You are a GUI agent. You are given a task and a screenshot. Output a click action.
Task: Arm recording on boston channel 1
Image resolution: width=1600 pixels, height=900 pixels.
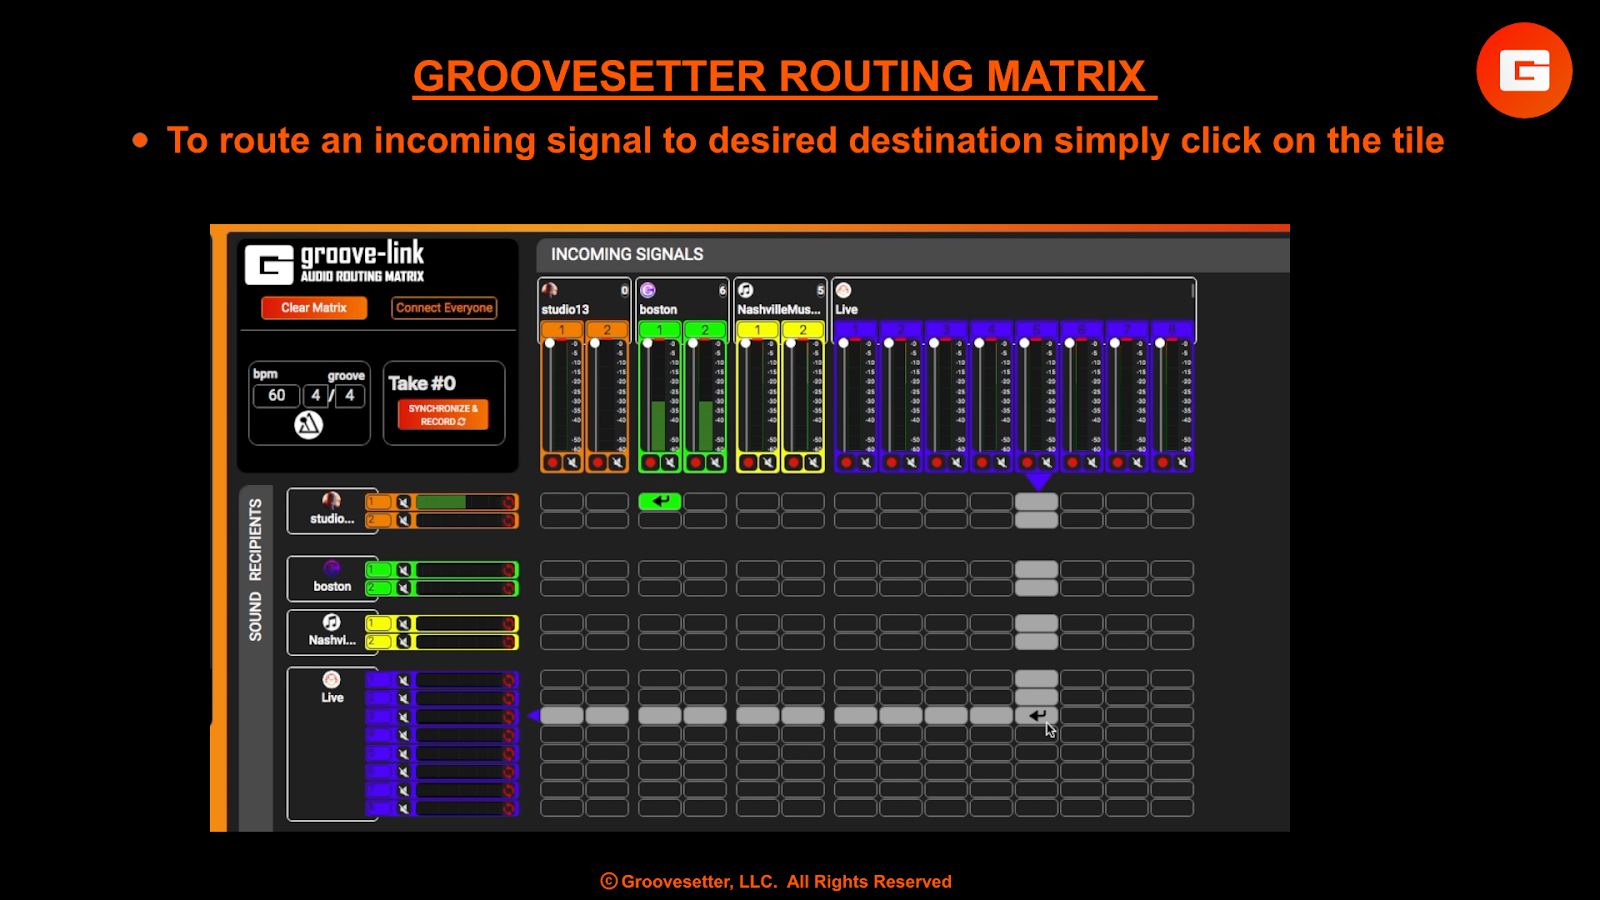pos(651,462)
